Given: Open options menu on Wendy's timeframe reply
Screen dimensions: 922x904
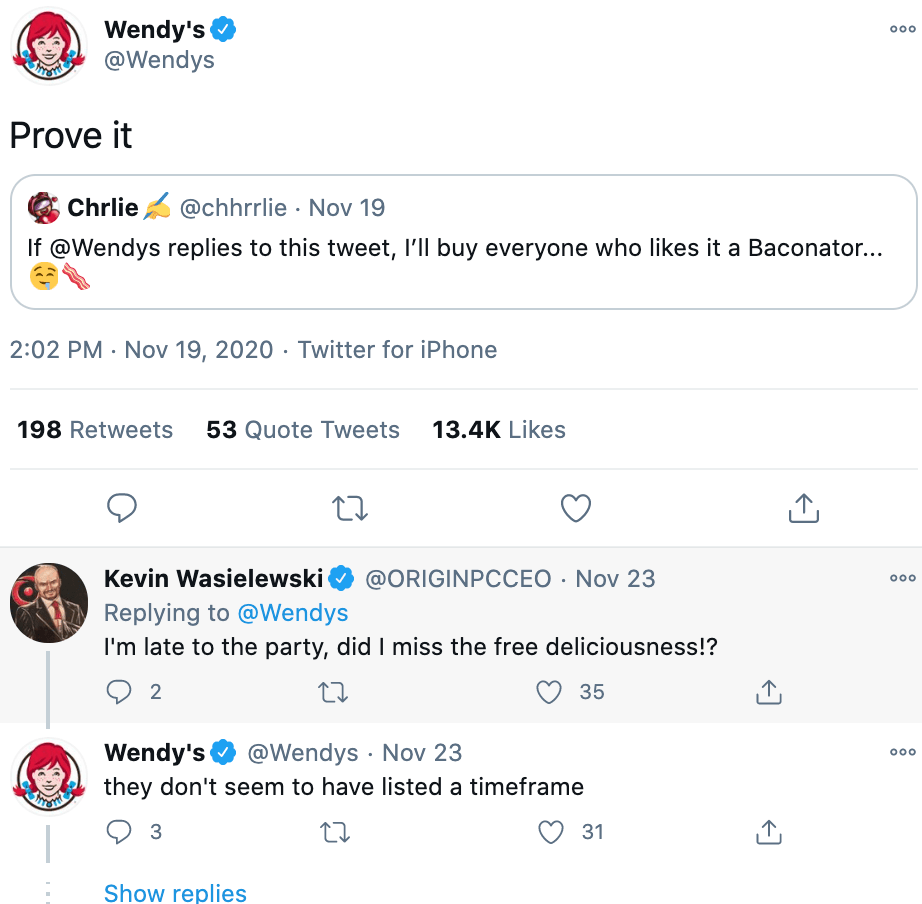Looking at the screenshot, I should (902, 752).
